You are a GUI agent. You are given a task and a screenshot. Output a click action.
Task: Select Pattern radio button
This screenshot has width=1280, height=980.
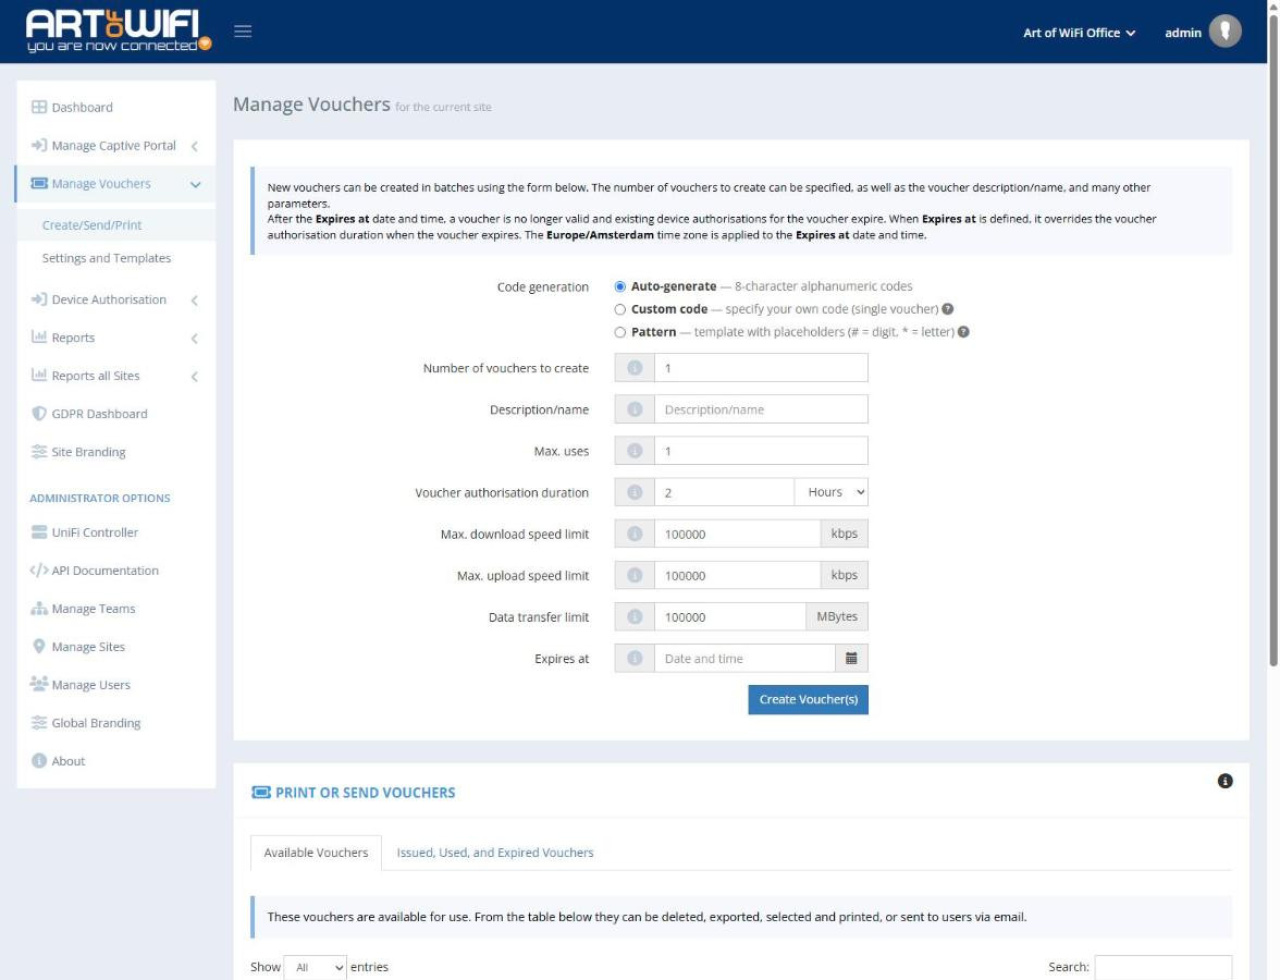[620, 333]
